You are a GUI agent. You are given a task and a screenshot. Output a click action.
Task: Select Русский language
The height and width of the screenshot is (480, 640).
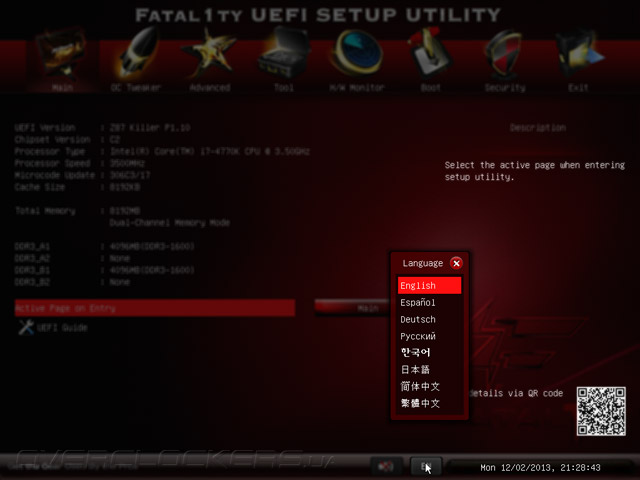point(429,336)
